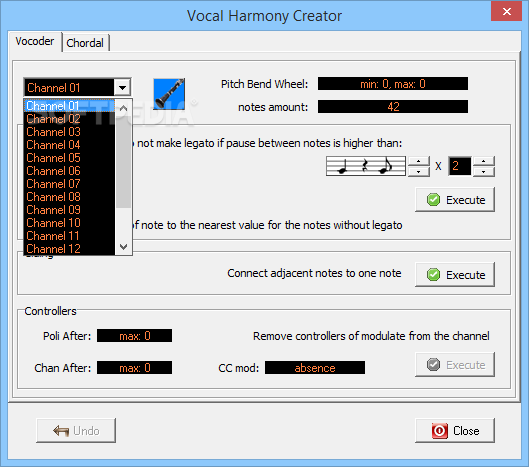Screen dimensions: 529x467
Task: Execute Connect adjacent notes to one note
Action: click(455, 275)
